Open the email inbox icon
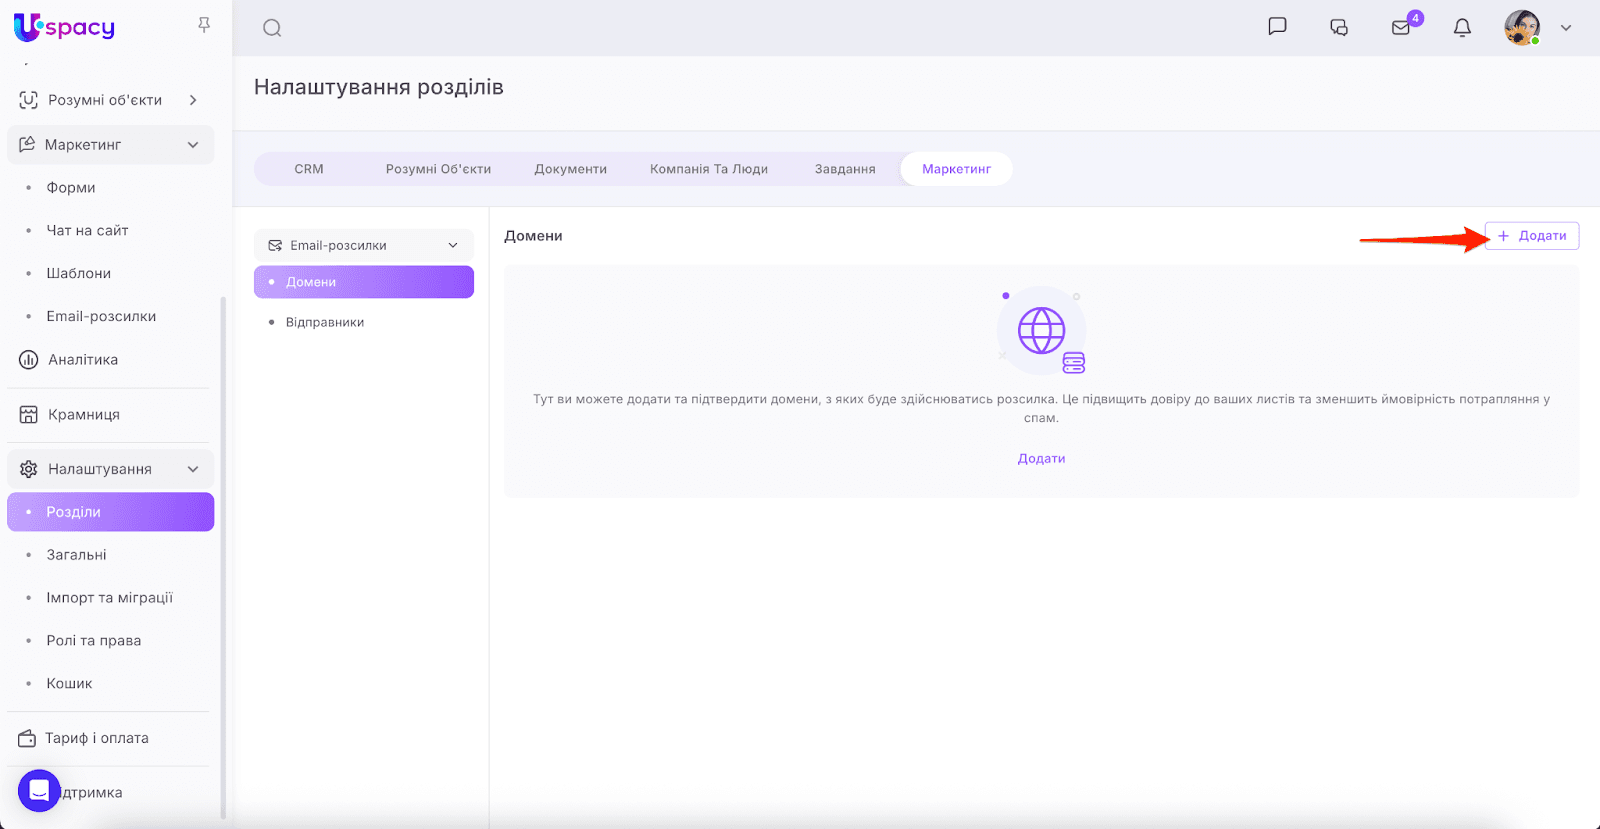Viewport: 1600px width, 829px height. [x=1401, y=28]
